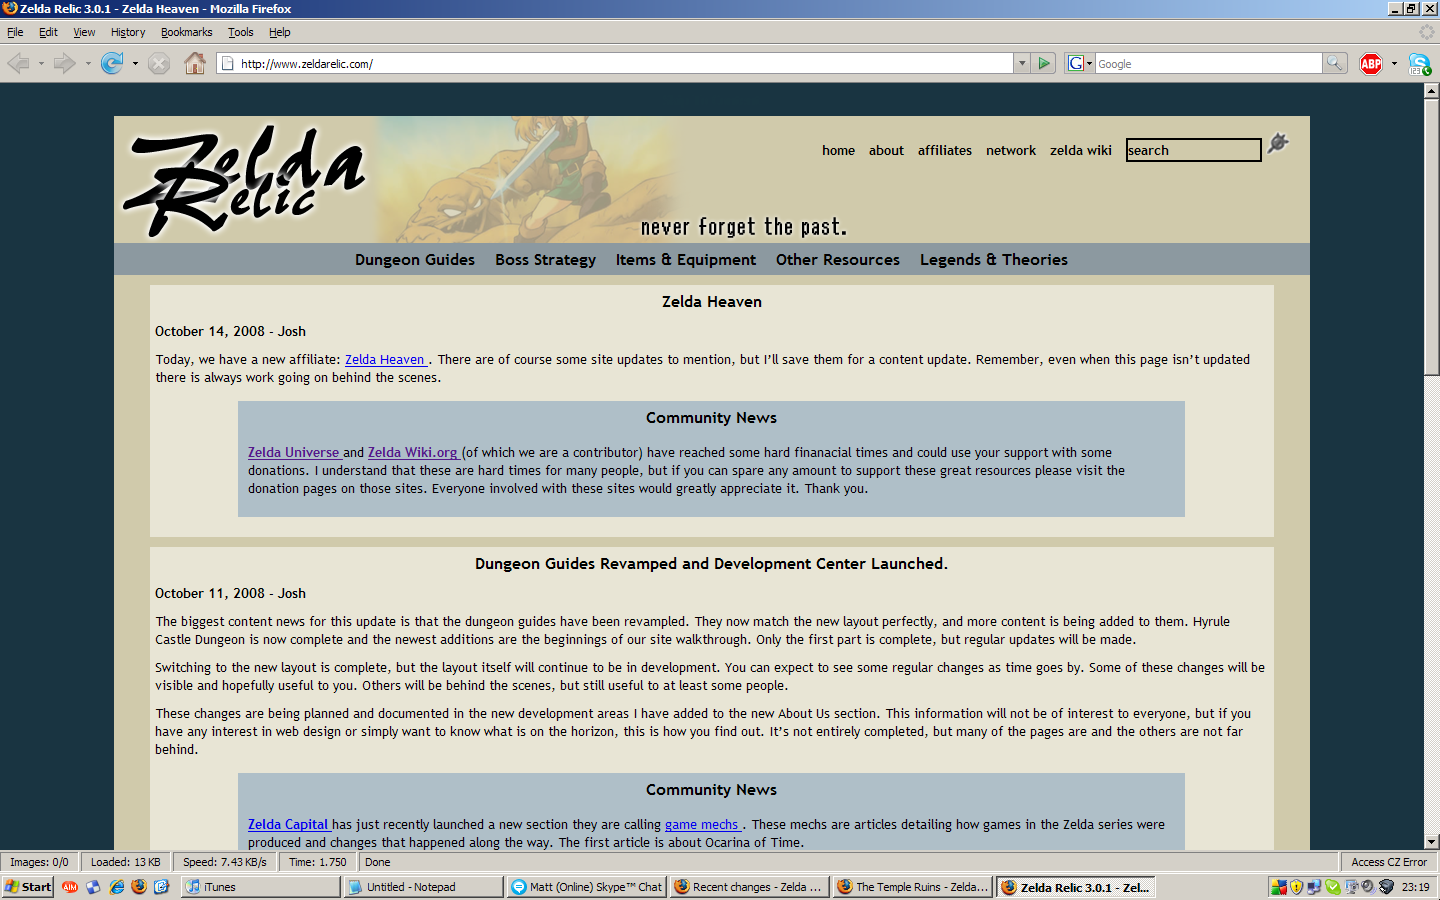
Task: Open the Skype toolbar icon
Action: 1419,64
